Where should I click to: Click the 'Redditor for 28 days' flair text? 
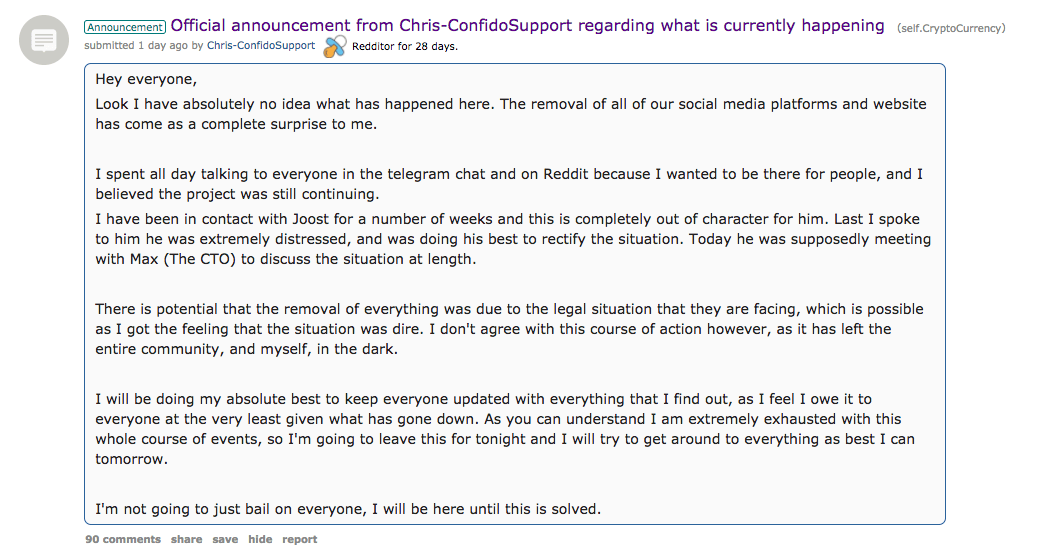(x=404, y=46)
